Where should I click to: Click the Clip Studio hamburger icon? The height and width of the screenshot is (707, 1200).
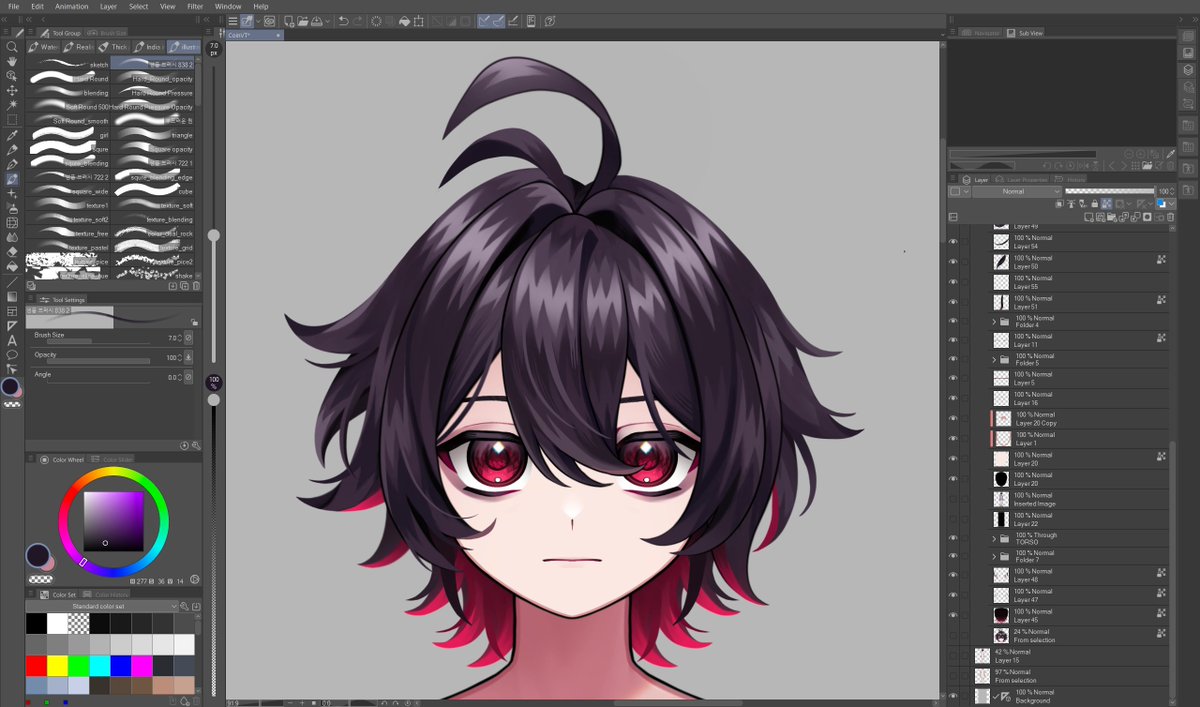coord(233,21)
